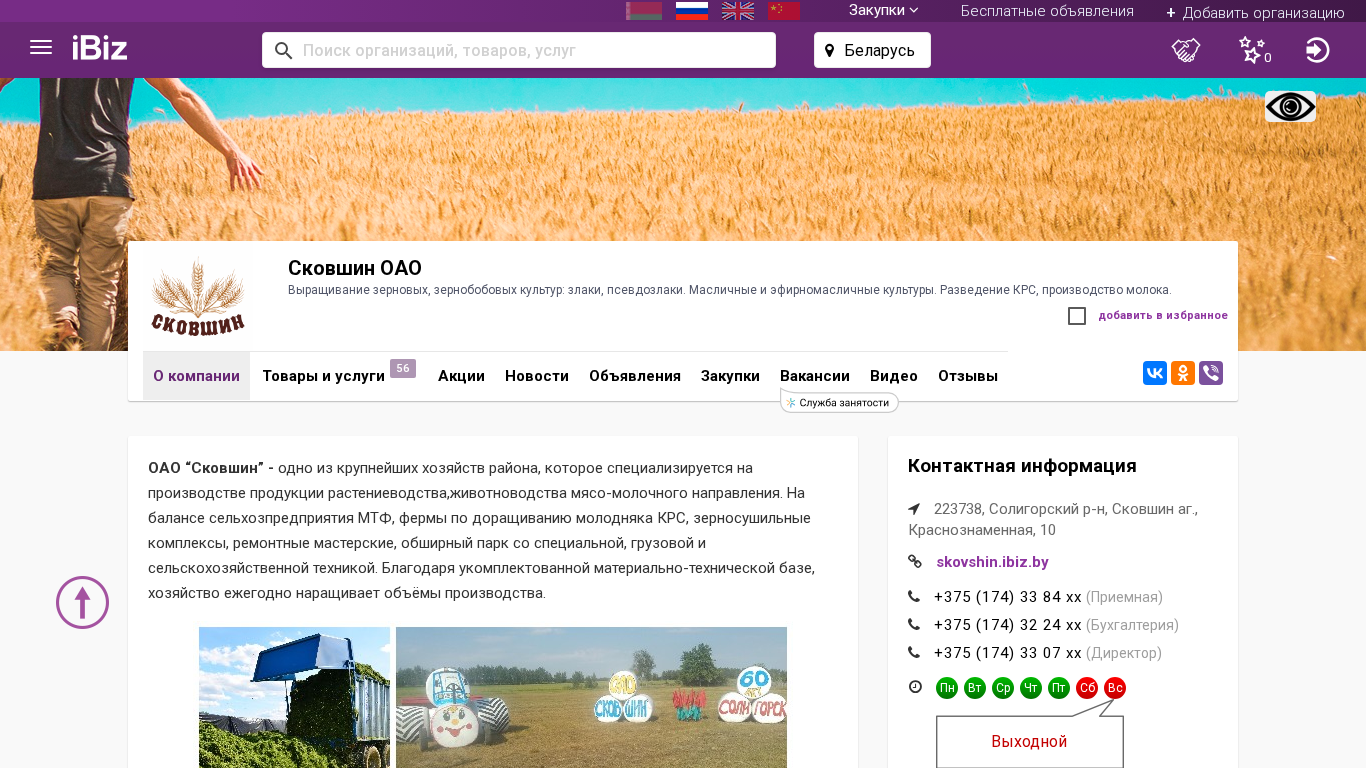
Task: Share via Viber
Action: pyautogui.click(x=1211, y=373)
